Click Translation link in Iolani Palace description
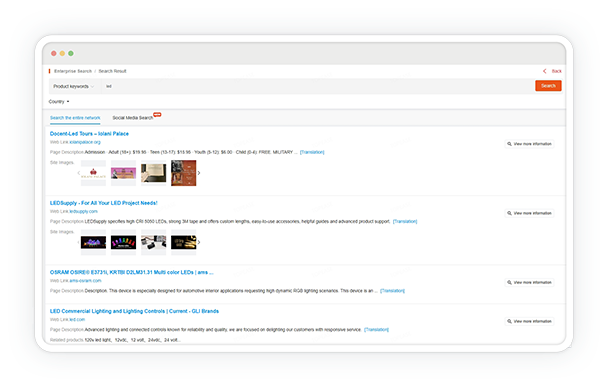The image size is (609, 388). click(x=312, y=152)
